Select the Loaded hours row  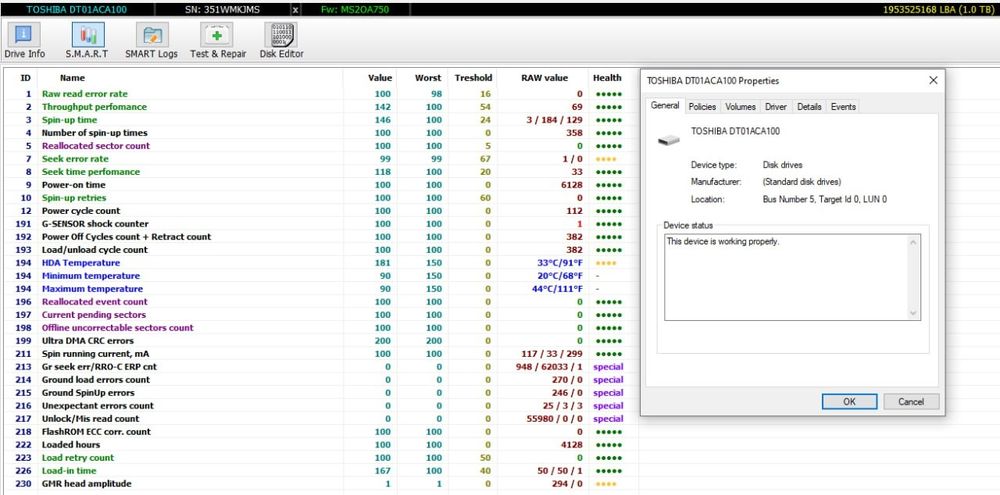321,445
